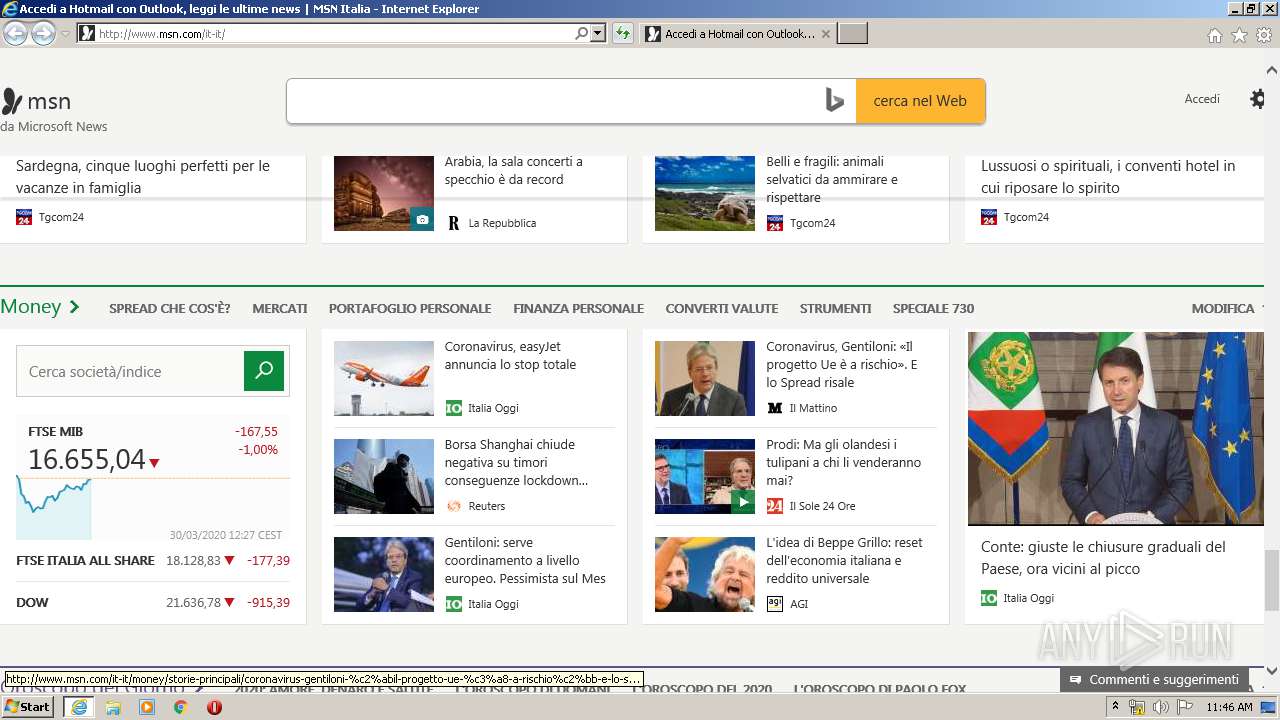Select CONVERTI VALUTE menu item
1280x720 pixels.
(x=722, y=308)
